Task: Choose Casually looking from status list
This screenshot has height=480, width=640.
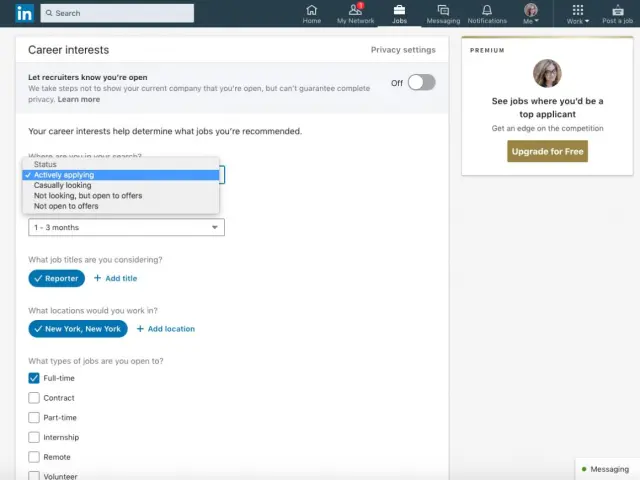Action: pyautogui.click(x=62, y=185)
